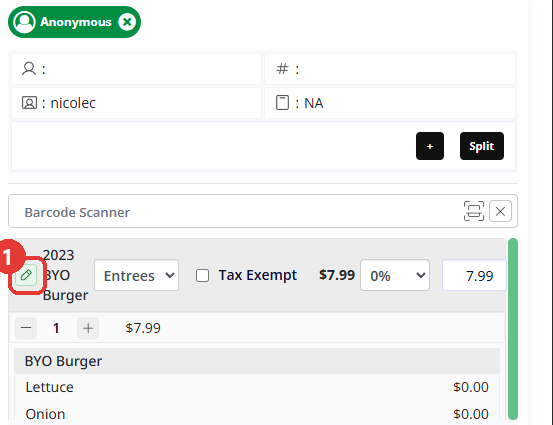Click the order number hash field
Image resolution: width=553 pixels, height=425 pixels.
click(390, 69)
